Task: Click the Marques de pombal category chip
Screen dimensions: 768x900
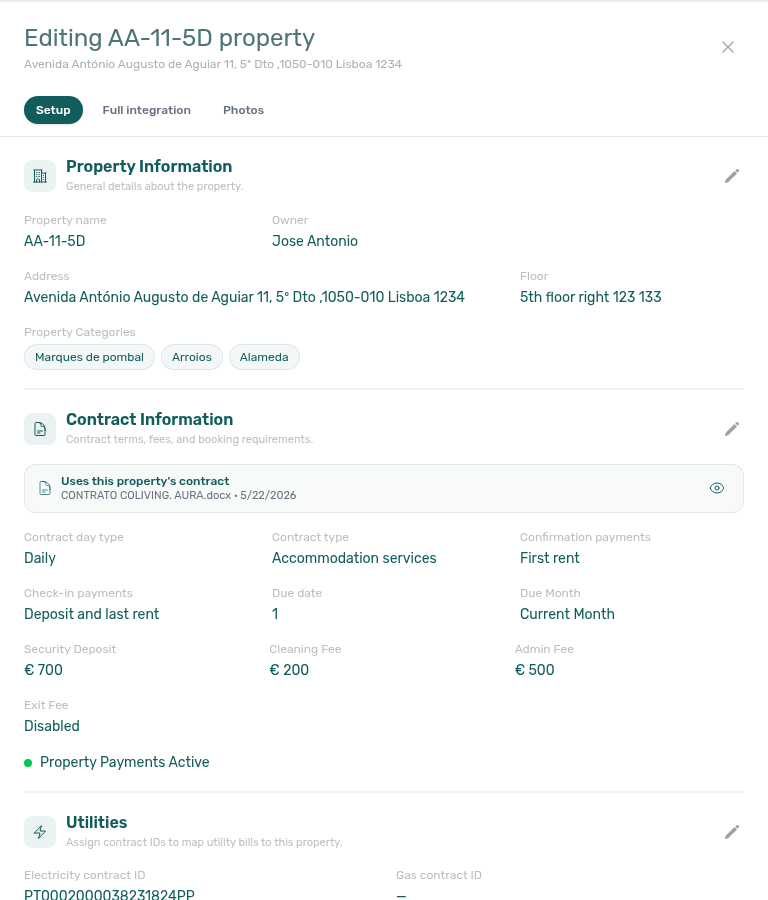Action: click(x=90, y=357)
